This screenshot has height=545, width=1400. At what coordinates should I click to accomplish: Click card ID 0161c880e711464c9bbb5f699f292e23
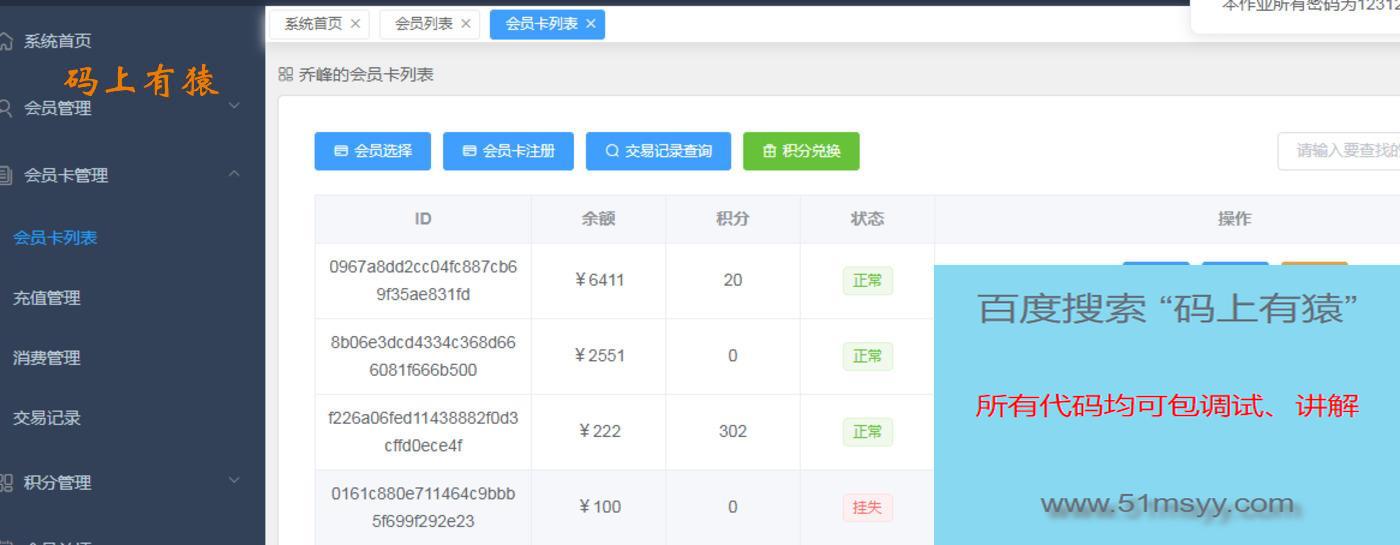click(x=423, y=507)
